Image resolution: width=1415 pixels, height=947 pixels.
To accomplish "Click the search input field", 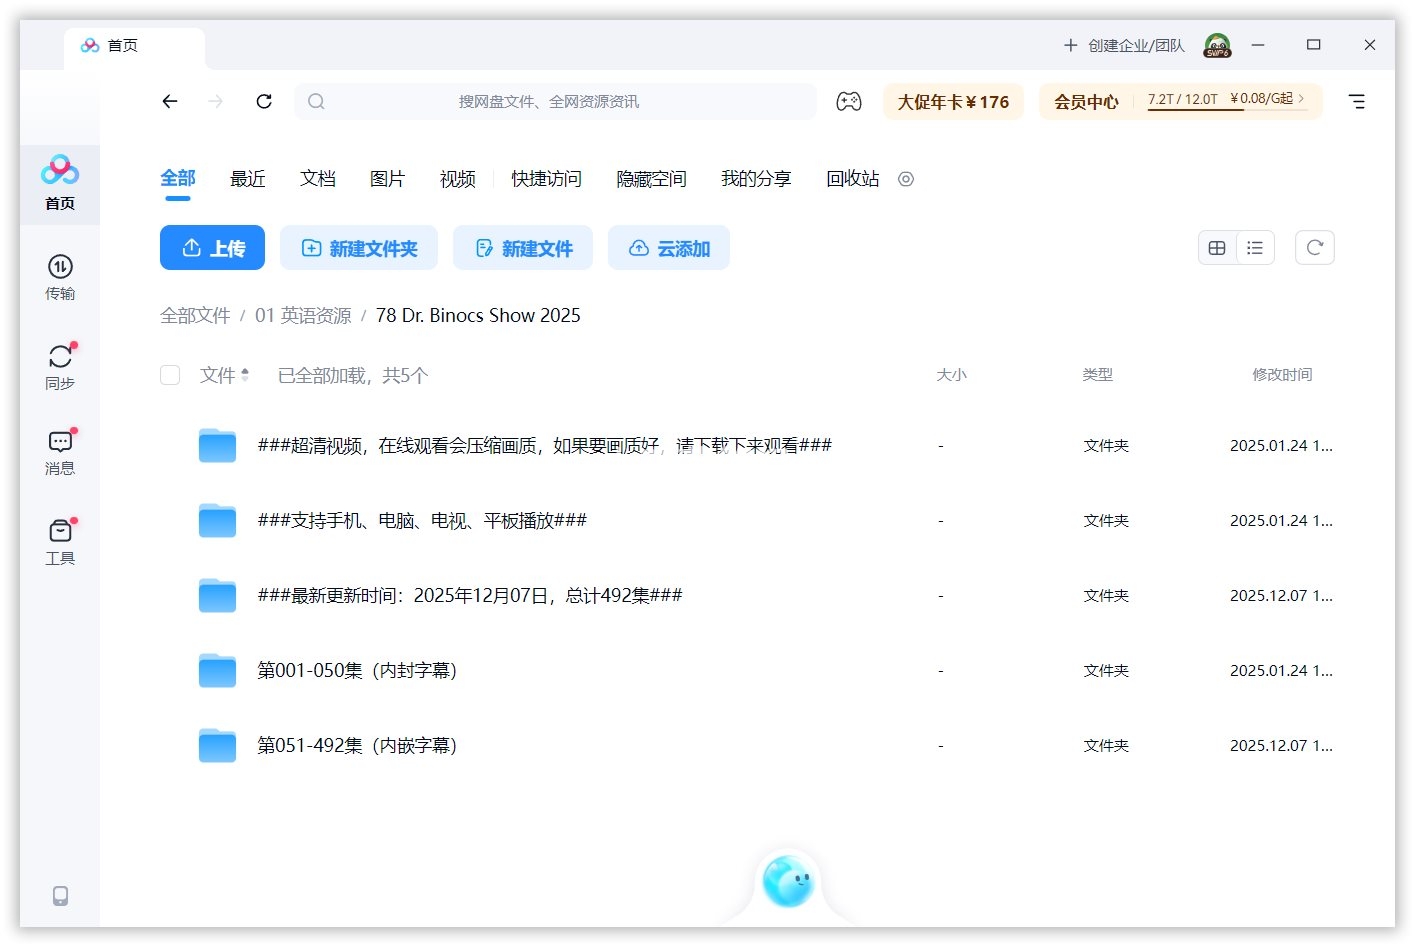I will [555, 101].
